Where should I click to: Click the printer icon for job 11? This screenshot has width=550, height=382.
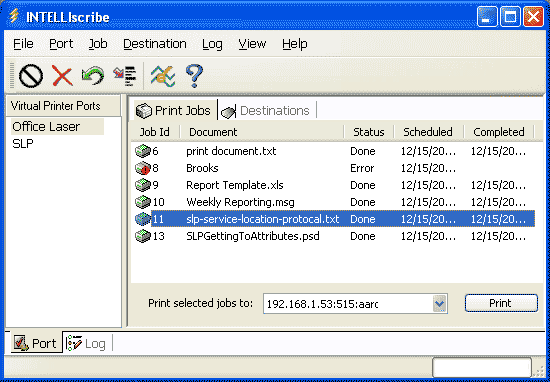coord(143,219)
